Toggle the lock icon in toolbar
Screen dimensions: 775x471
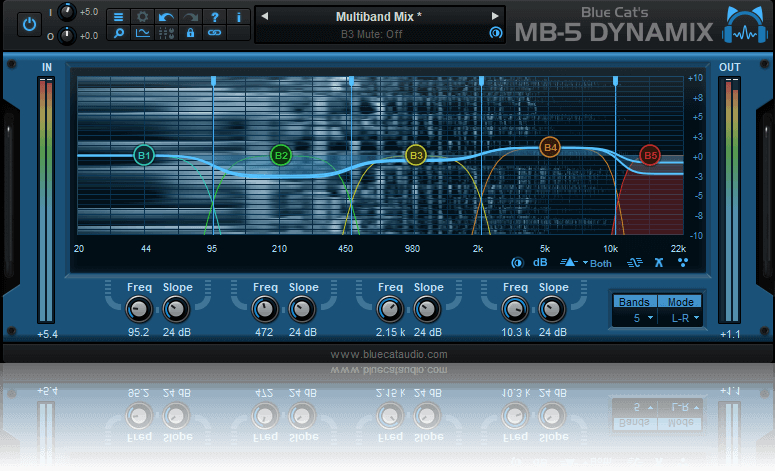point(190,34)
